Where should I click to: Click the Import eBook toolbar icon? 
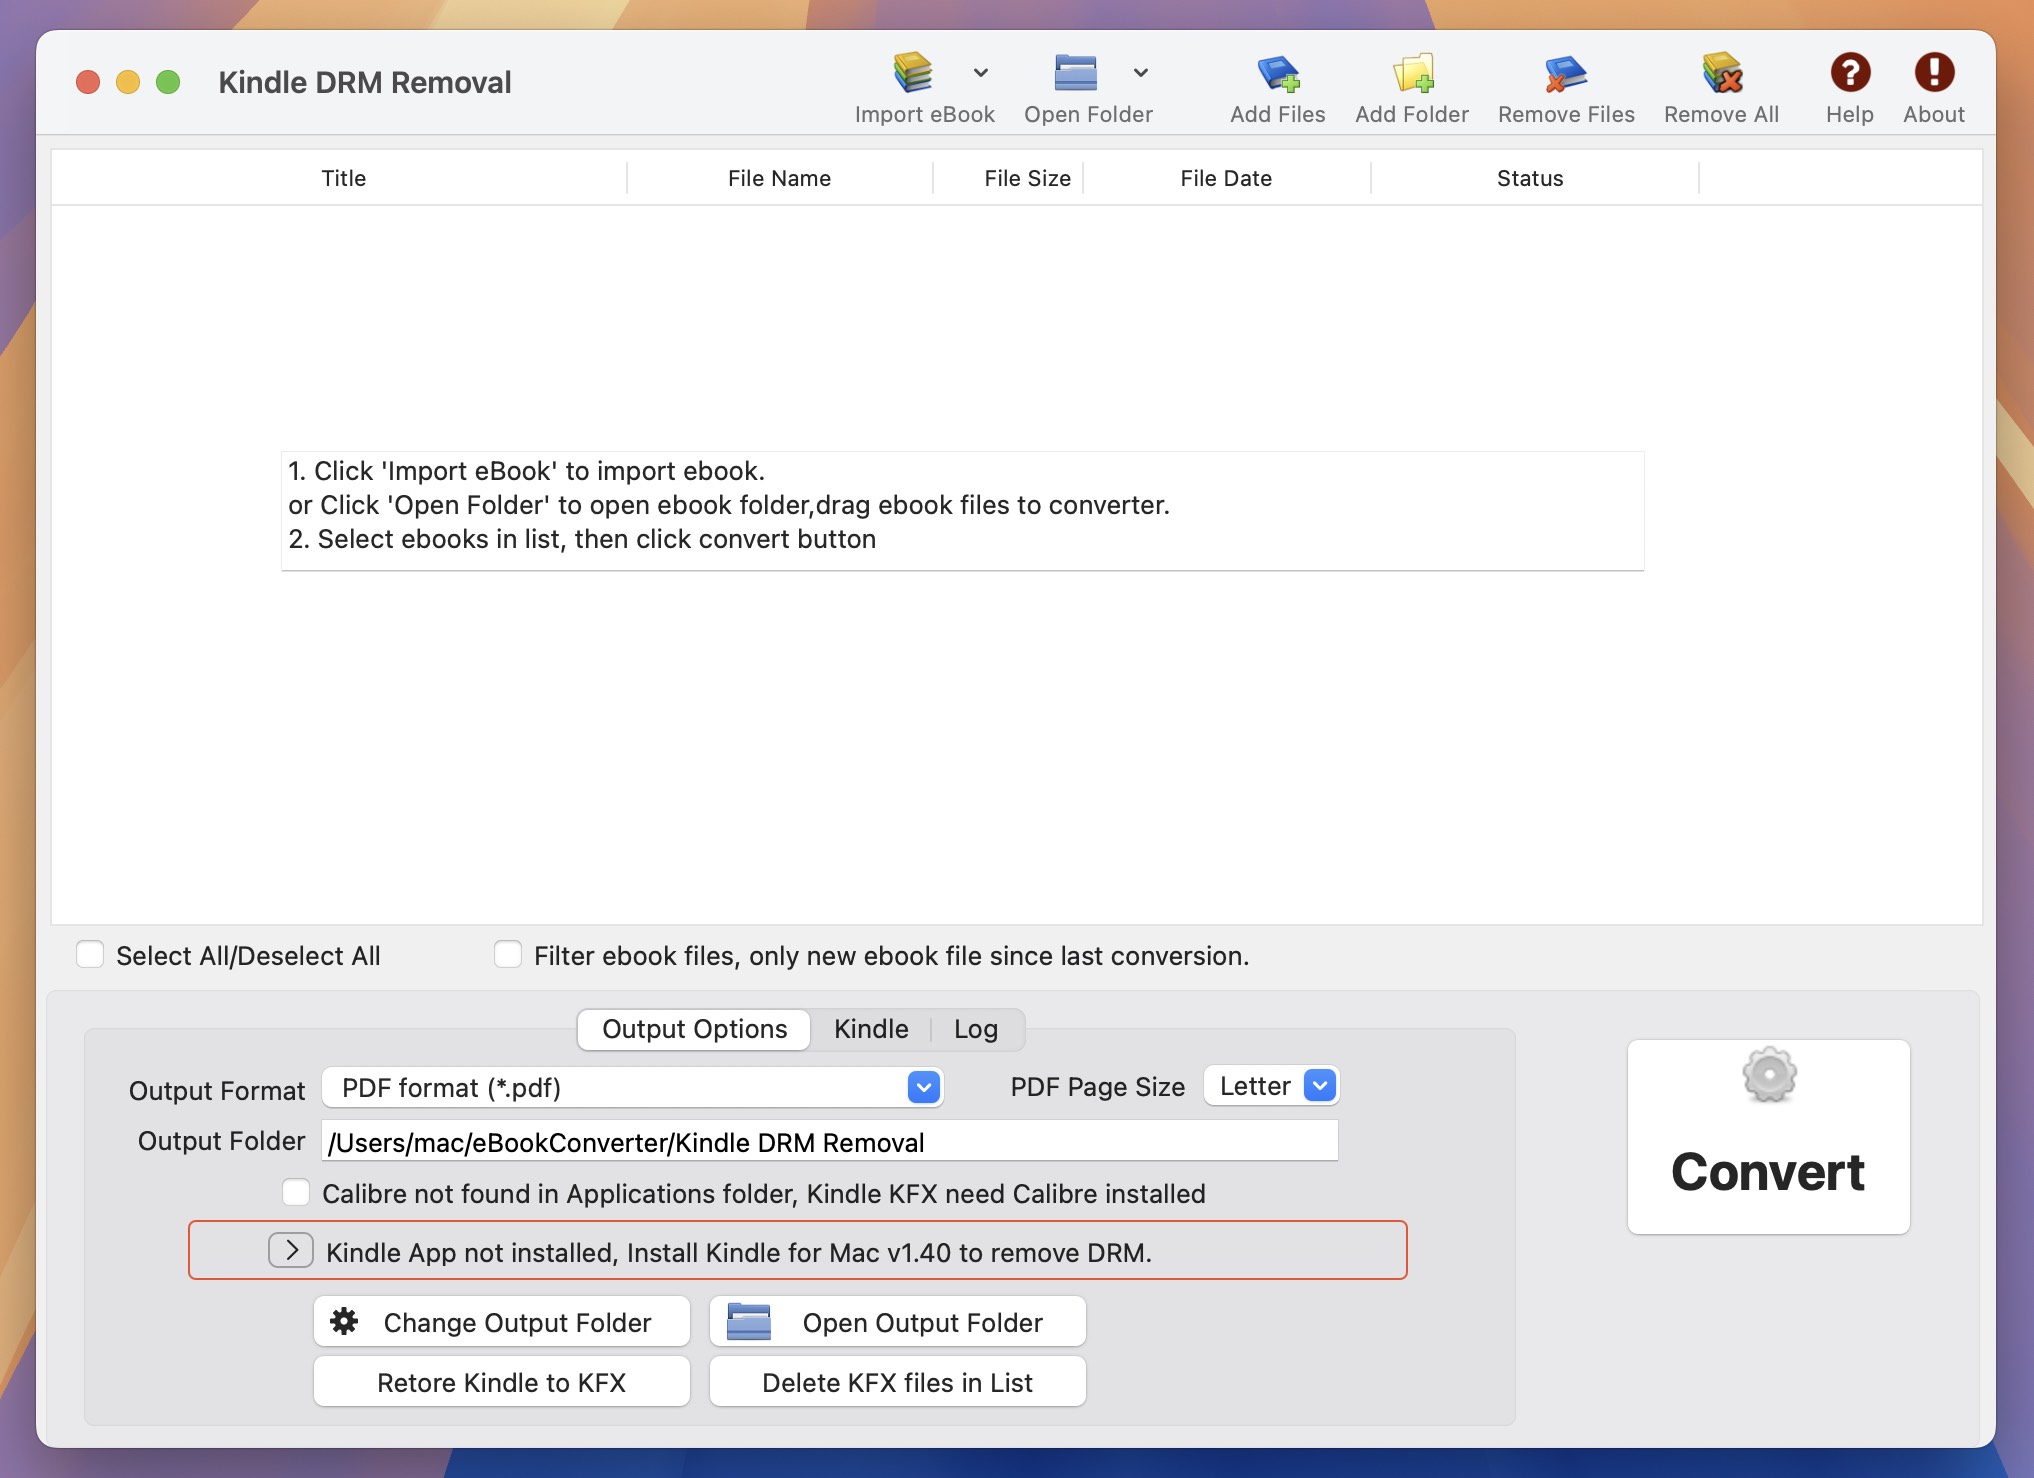pyautogui.click(x=912, y=73)
